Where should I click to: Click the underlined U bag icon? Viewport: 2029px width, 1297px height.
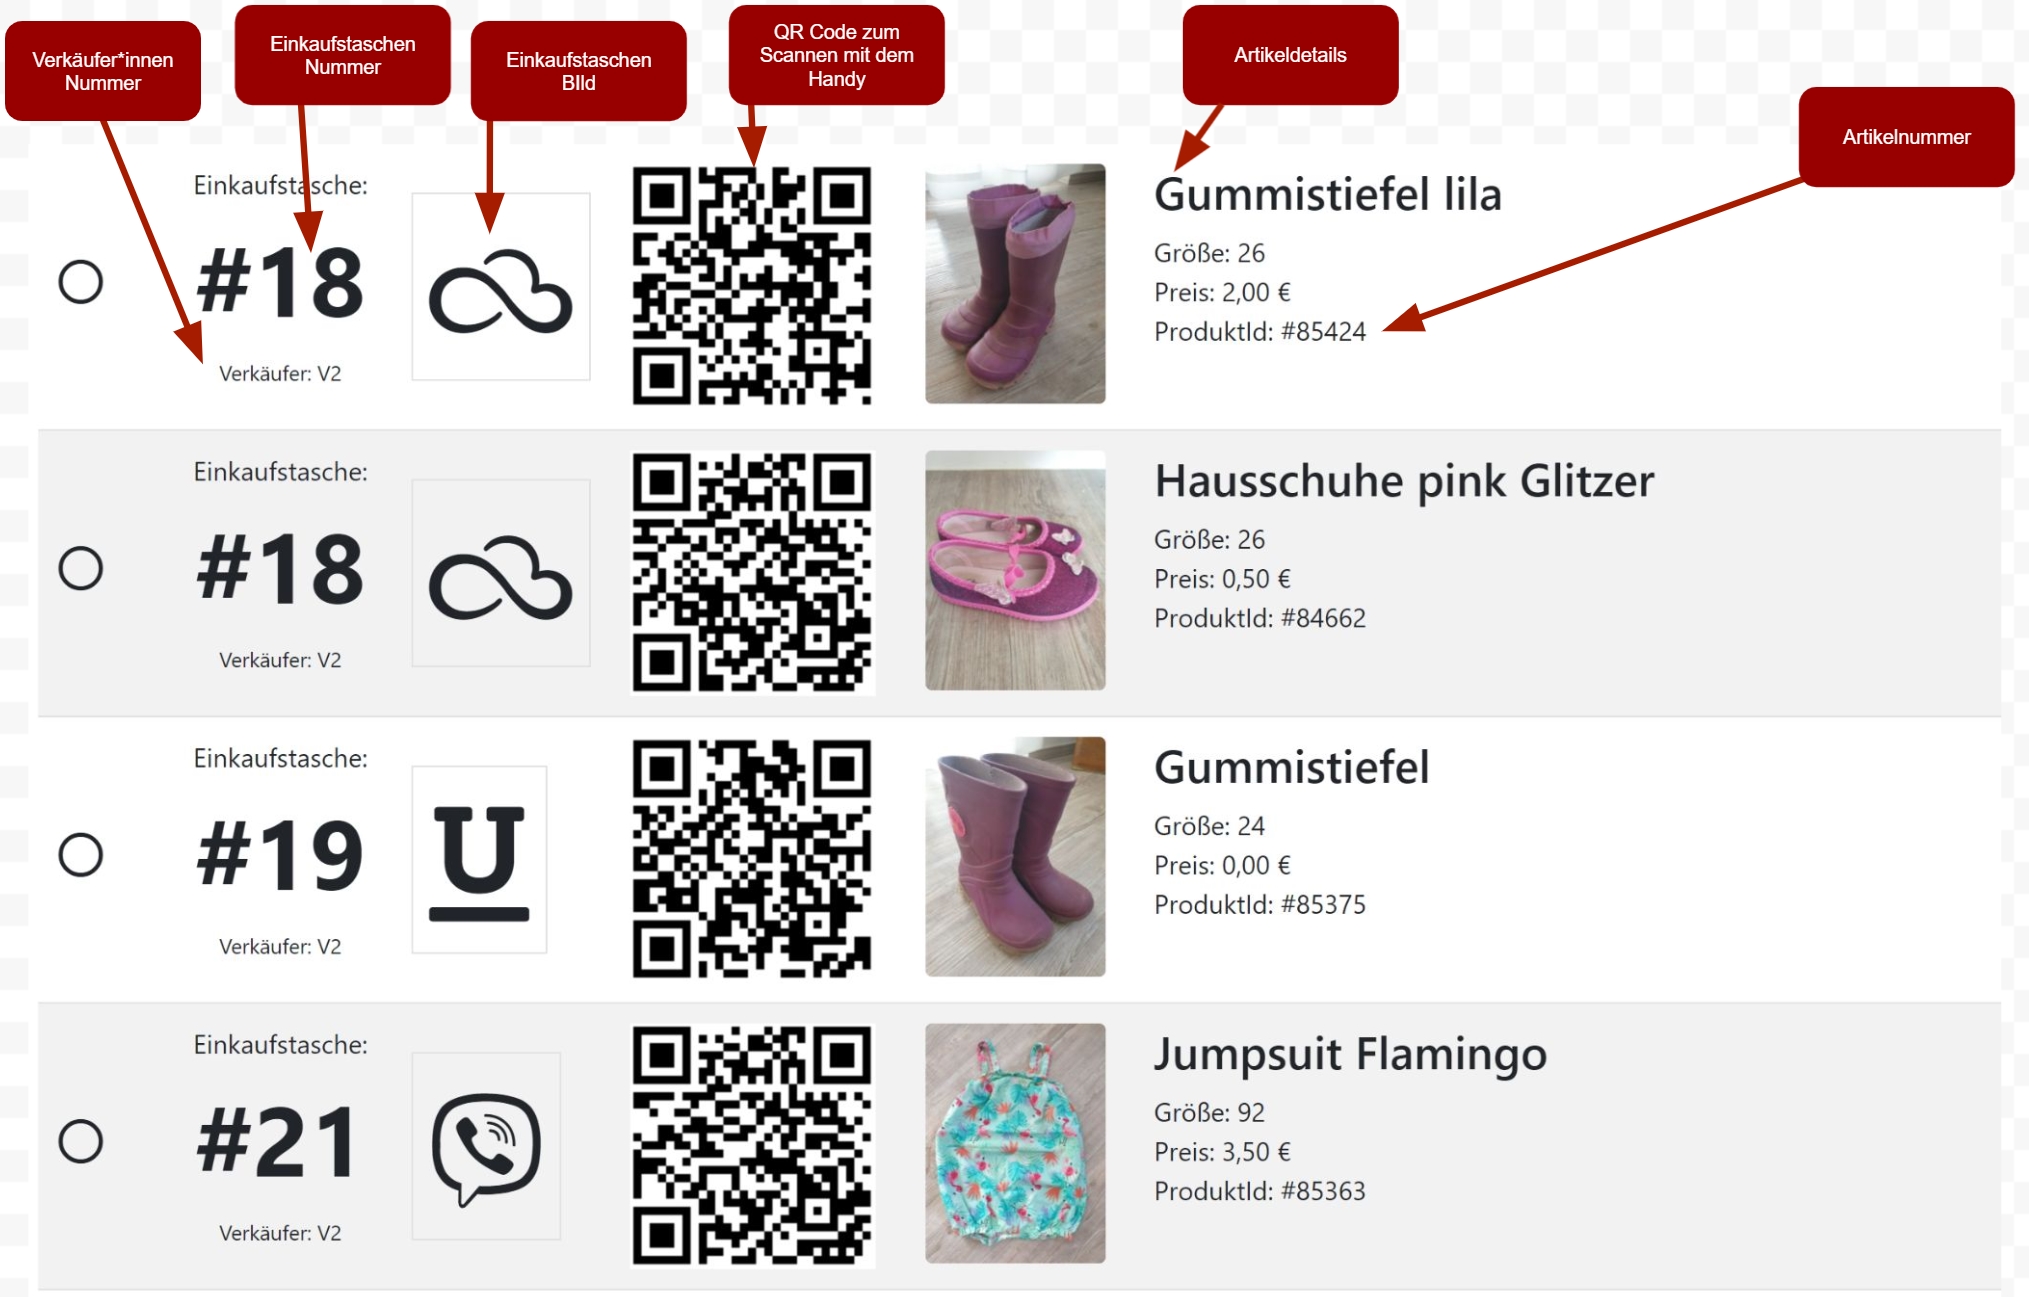point(480,860)
